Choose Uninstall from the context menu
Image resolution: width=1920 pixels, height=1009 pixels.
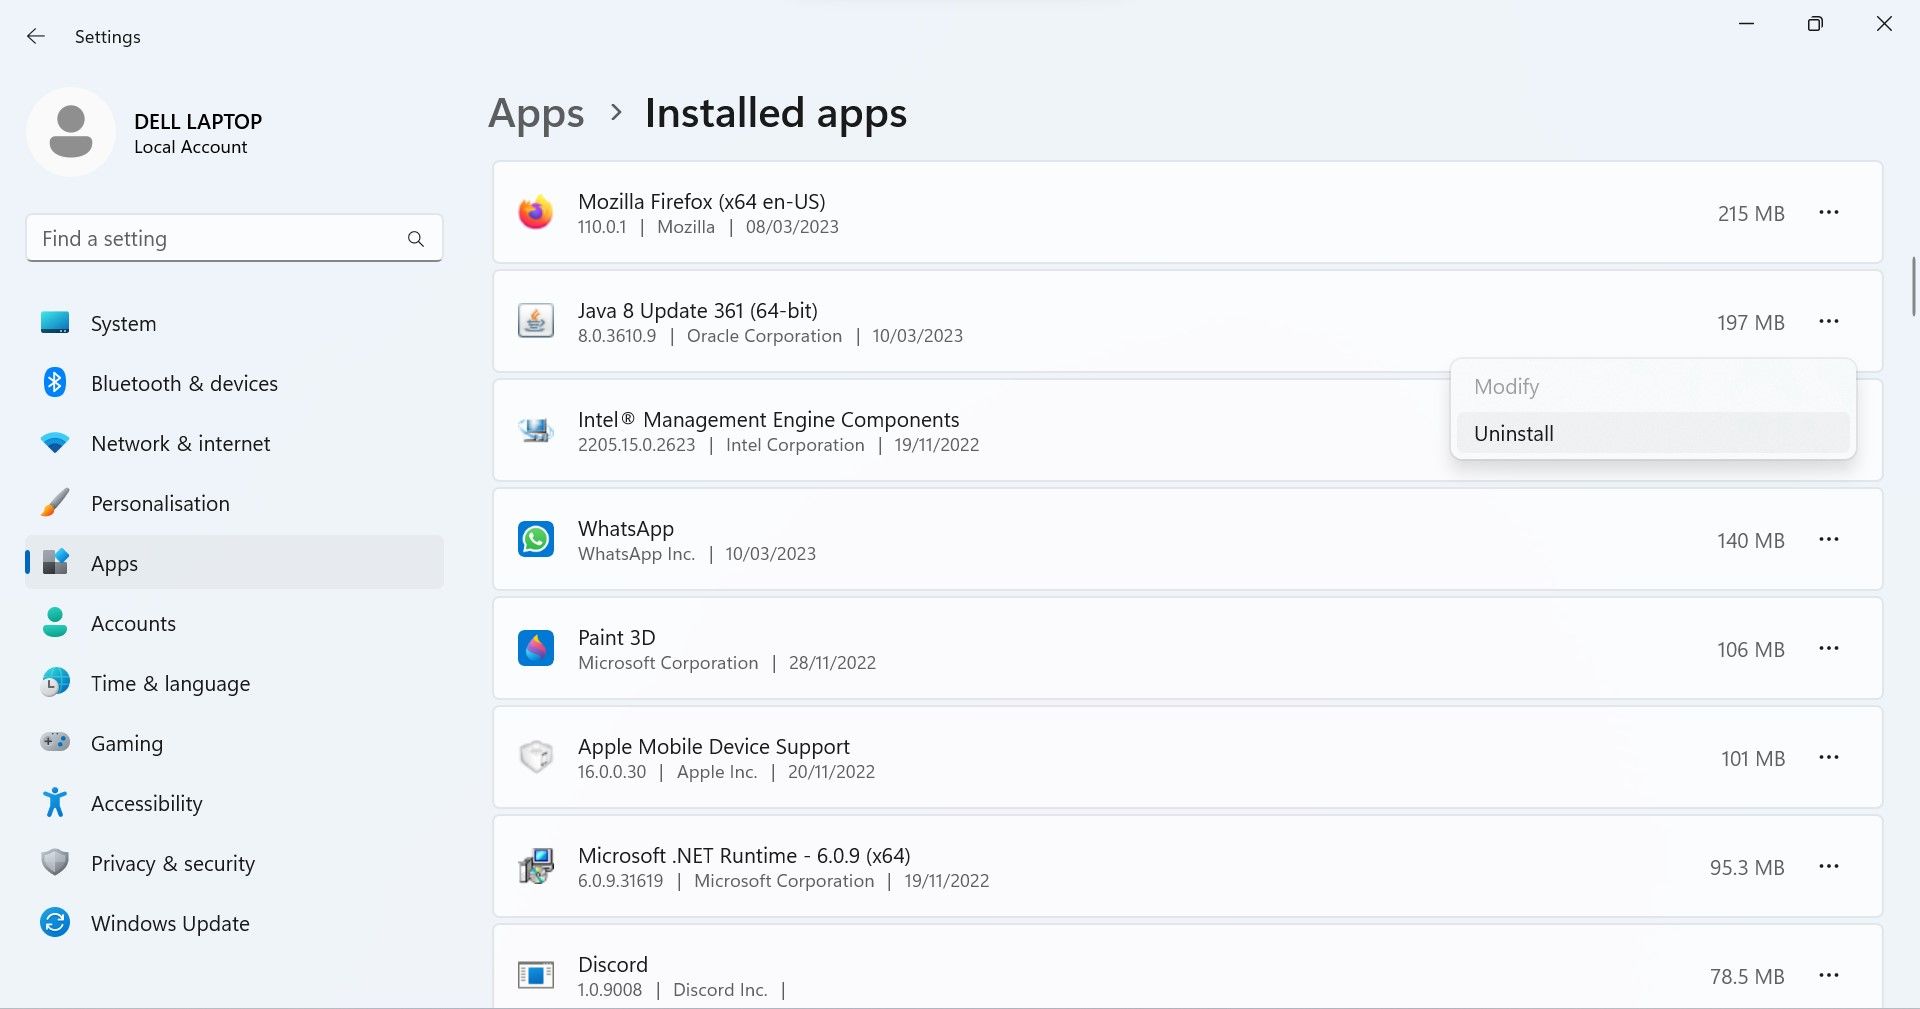(1653, 433)
